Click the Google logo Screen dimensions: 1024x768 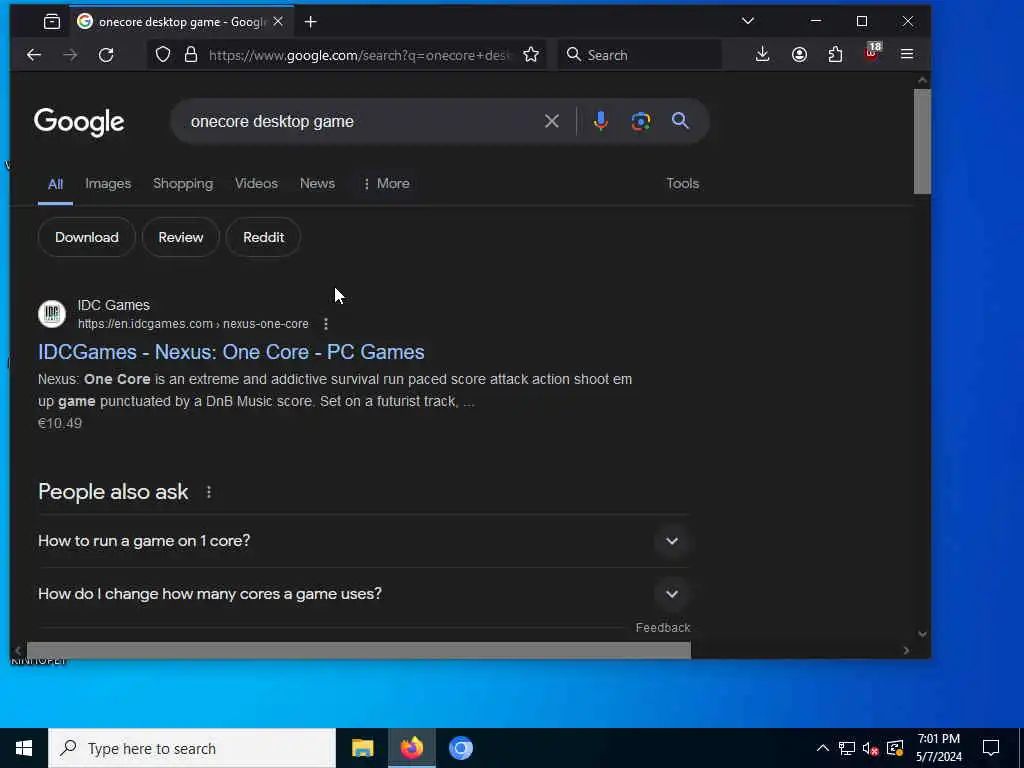click(x=79, y=122)
